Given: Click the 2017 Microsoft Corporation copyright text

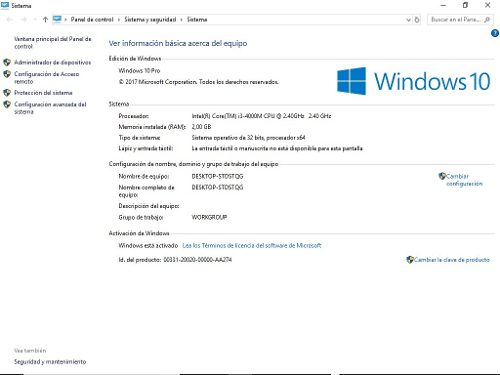Looking at the screenshot, I should 198,82.
